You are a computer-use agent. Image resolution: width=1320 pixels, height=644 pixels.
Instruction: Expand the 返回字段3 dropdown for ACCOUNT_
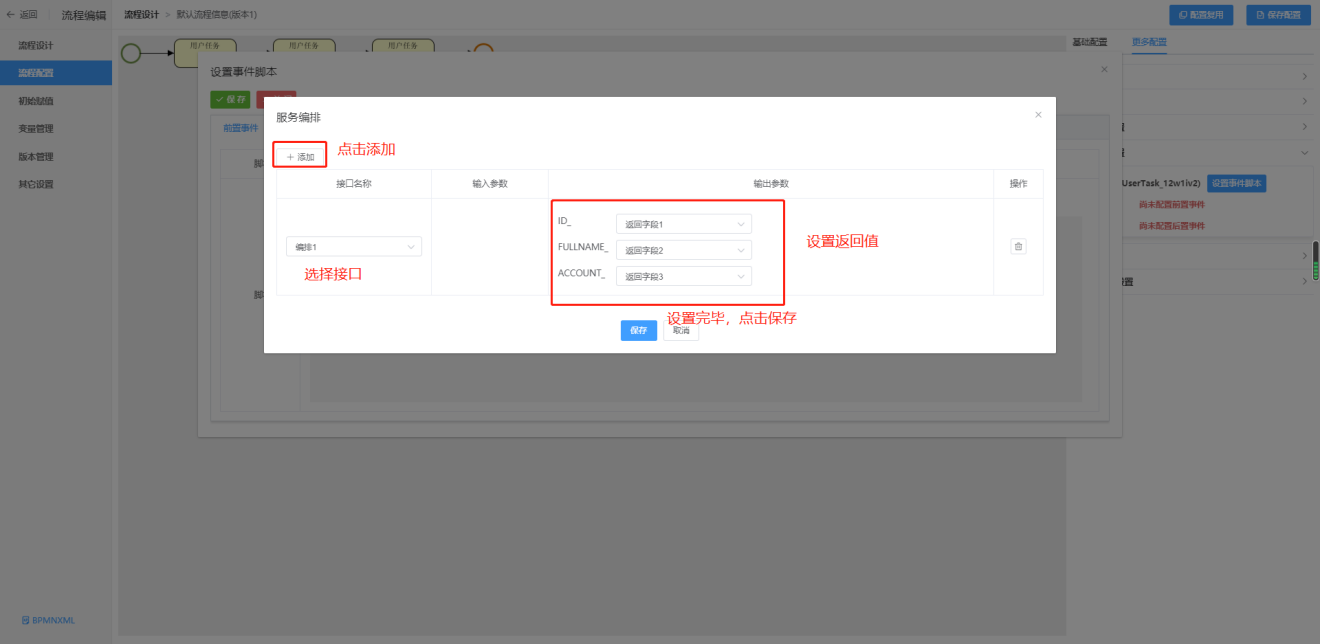click(683, 276)
